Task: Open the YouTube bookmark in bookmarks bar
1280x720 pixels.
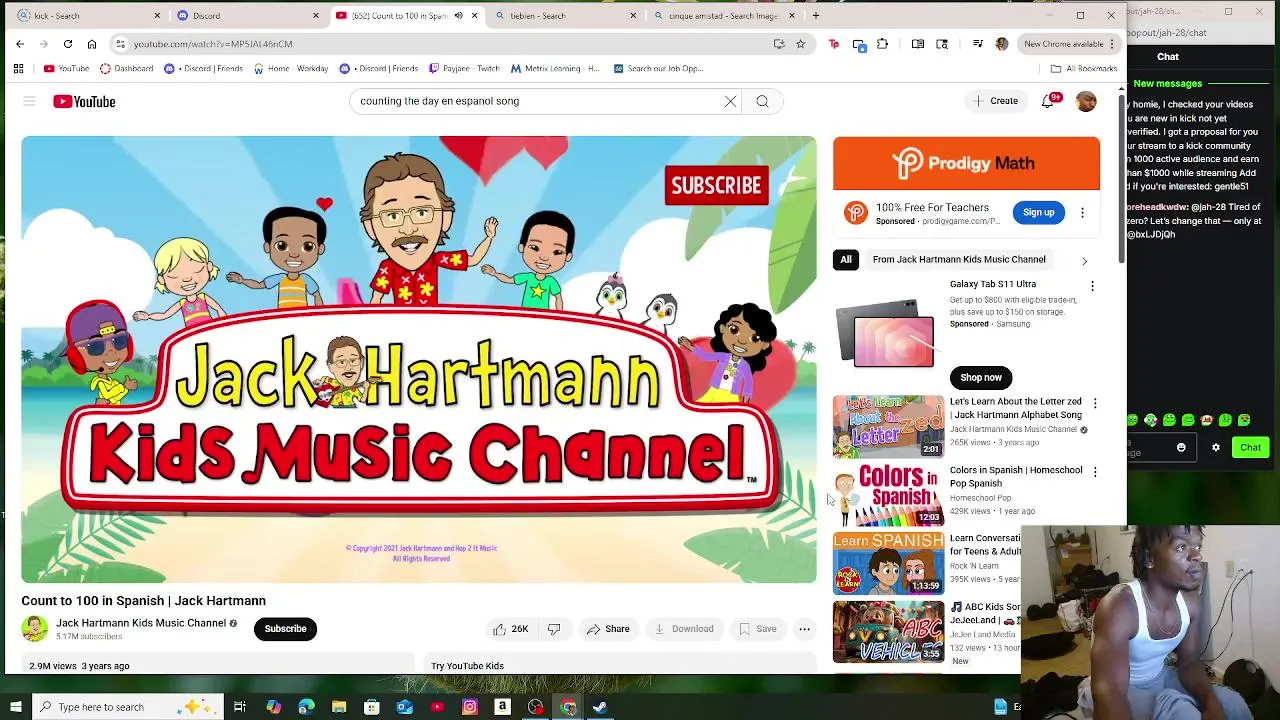Action: coord(66,69)
